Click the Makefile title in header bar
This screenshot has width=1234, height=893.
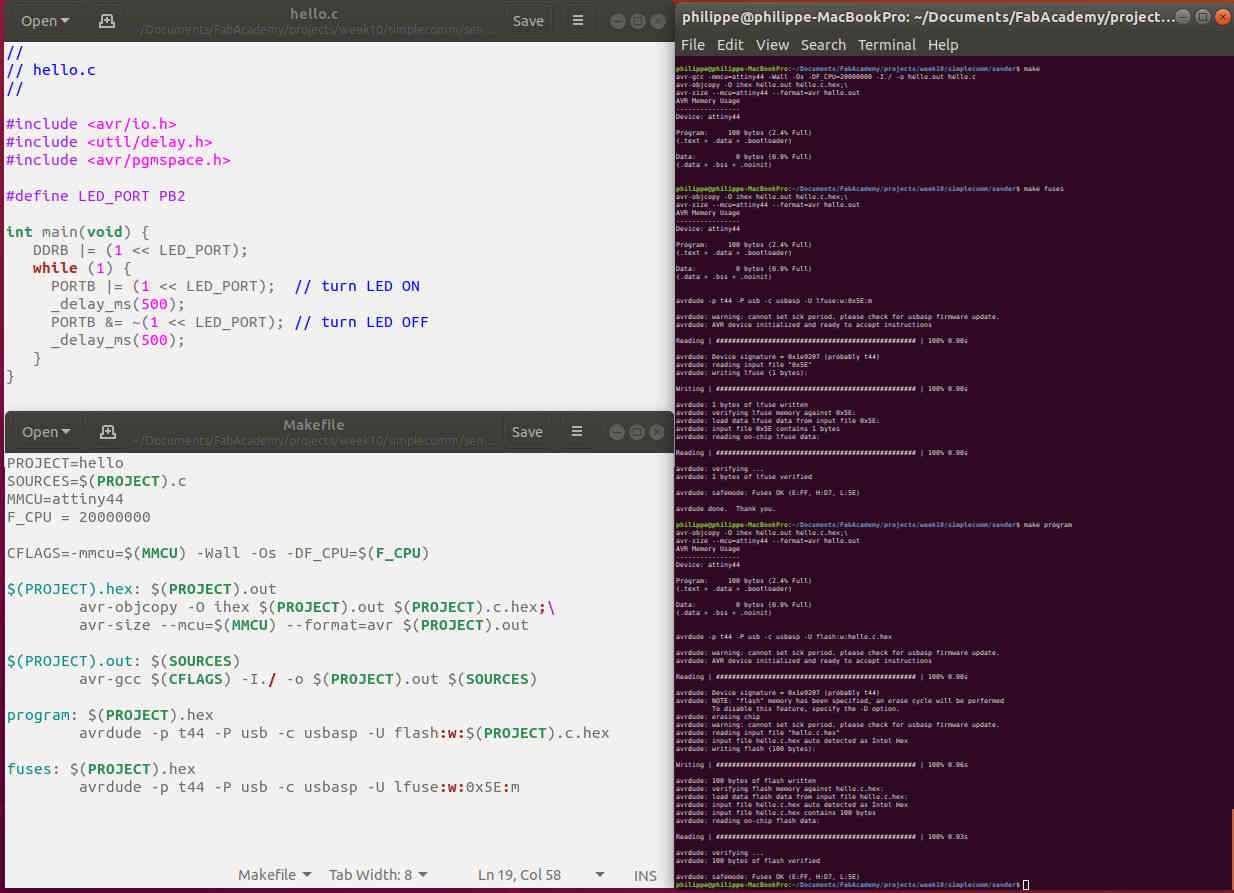tap(314, 425)
